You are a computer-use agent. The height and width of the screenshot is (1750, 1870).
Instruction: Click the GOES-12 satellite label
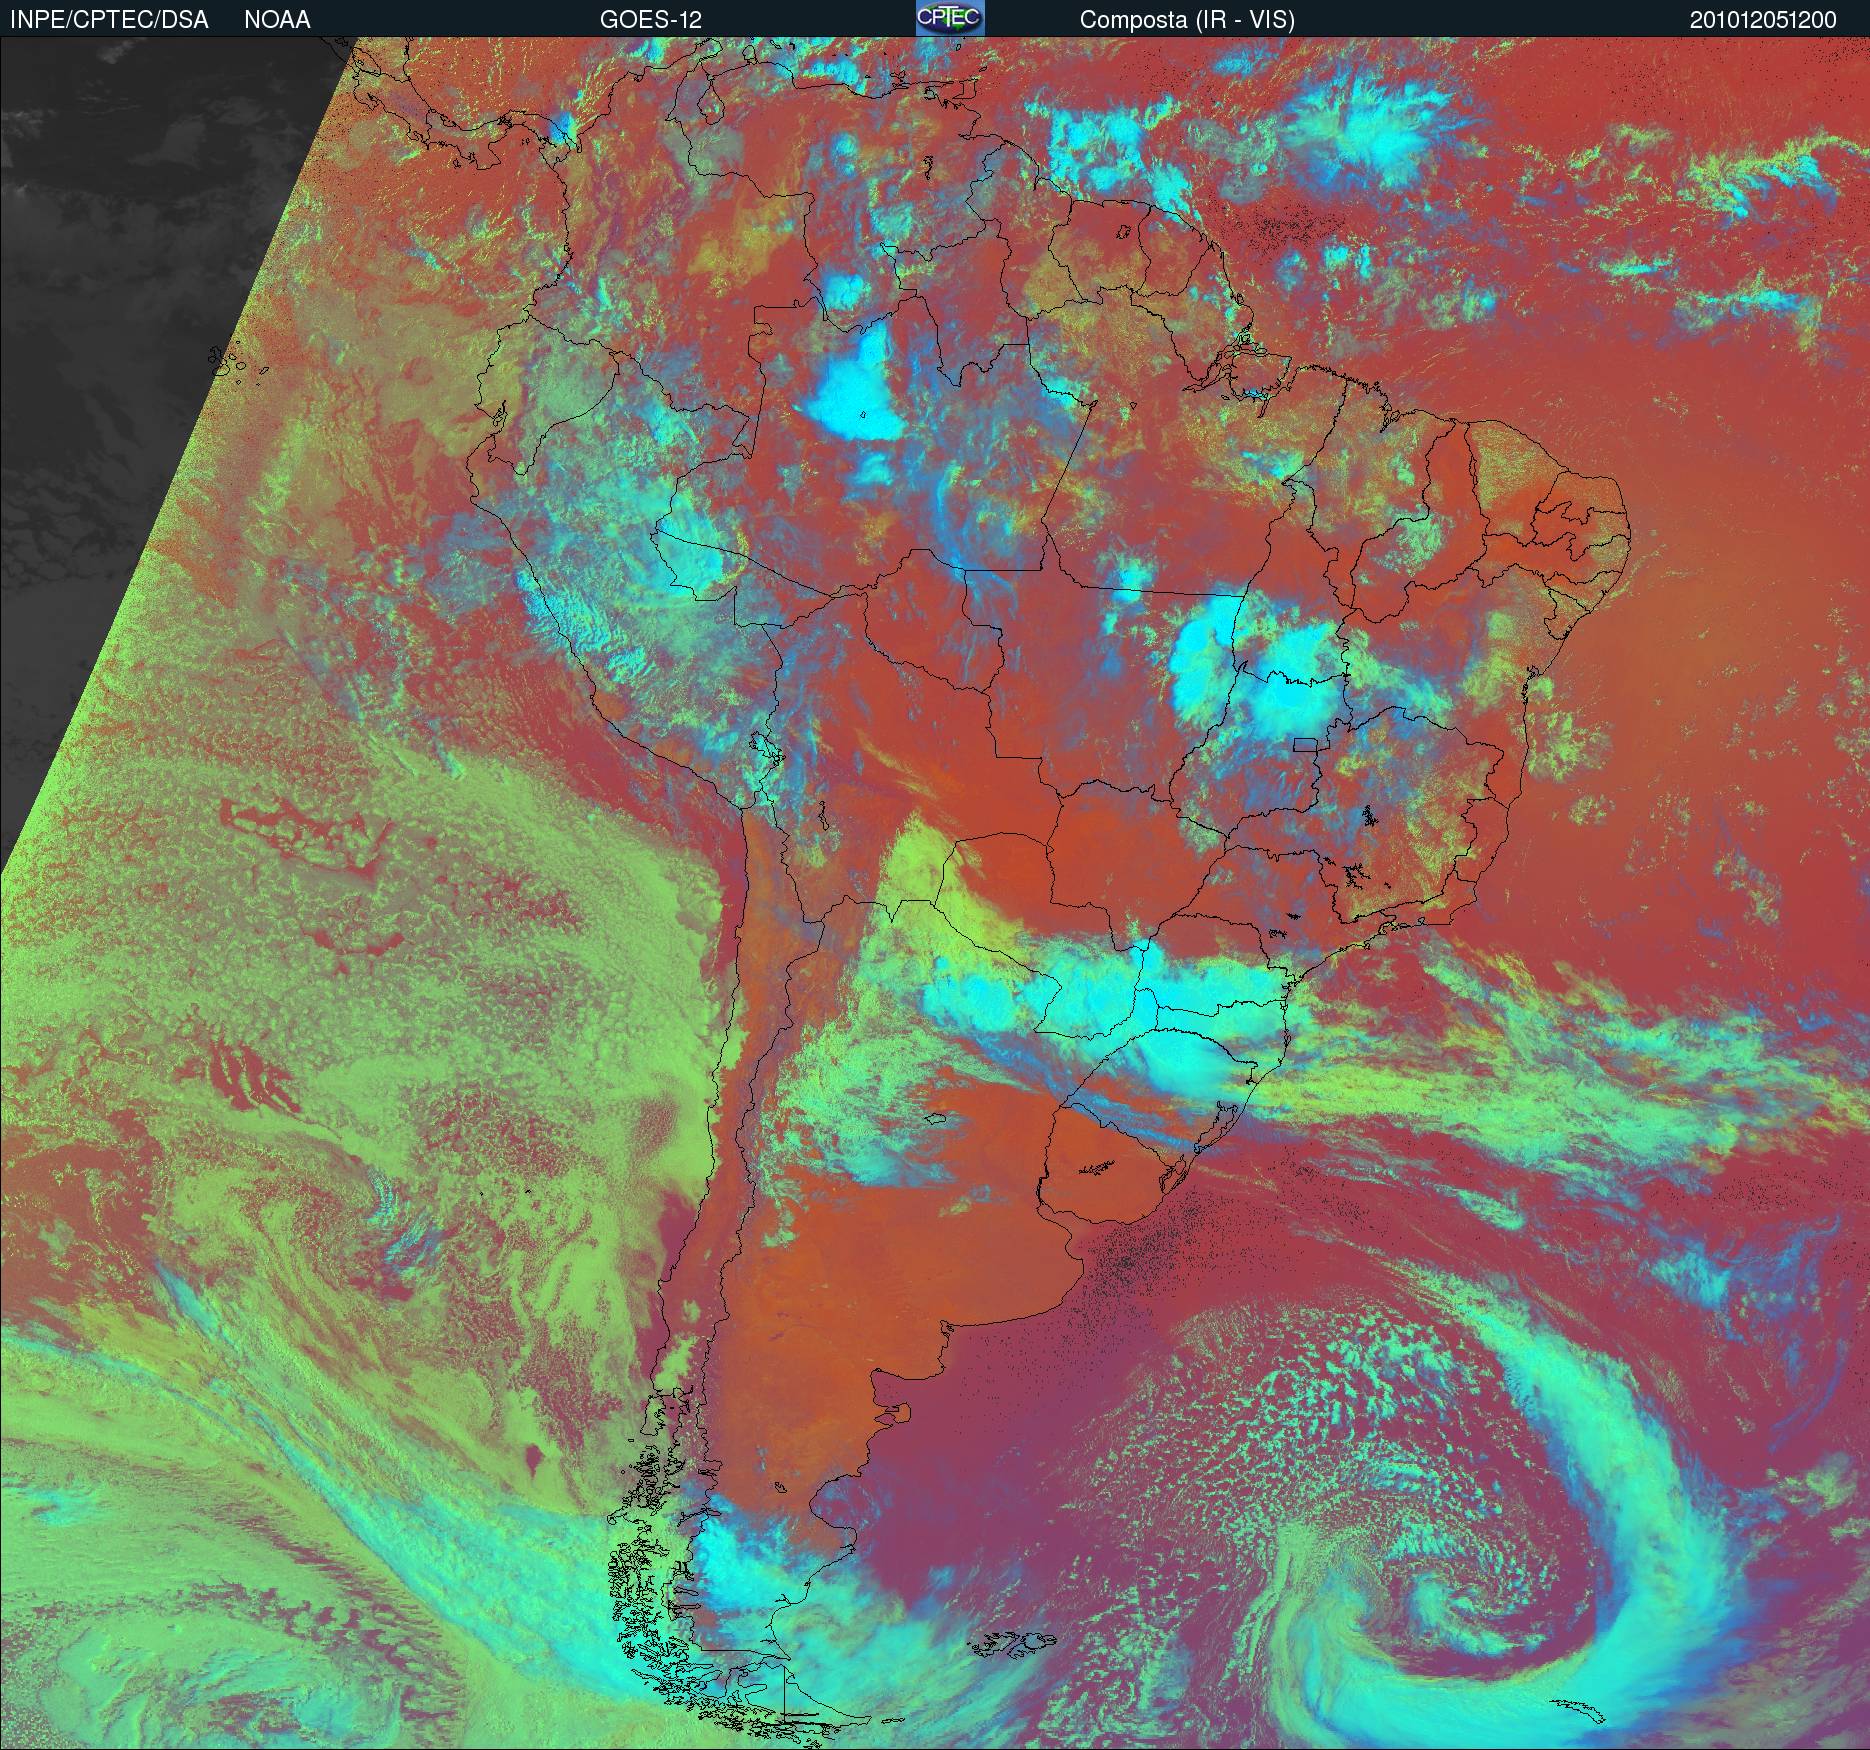pyautogui.click(x=651, y=20)
